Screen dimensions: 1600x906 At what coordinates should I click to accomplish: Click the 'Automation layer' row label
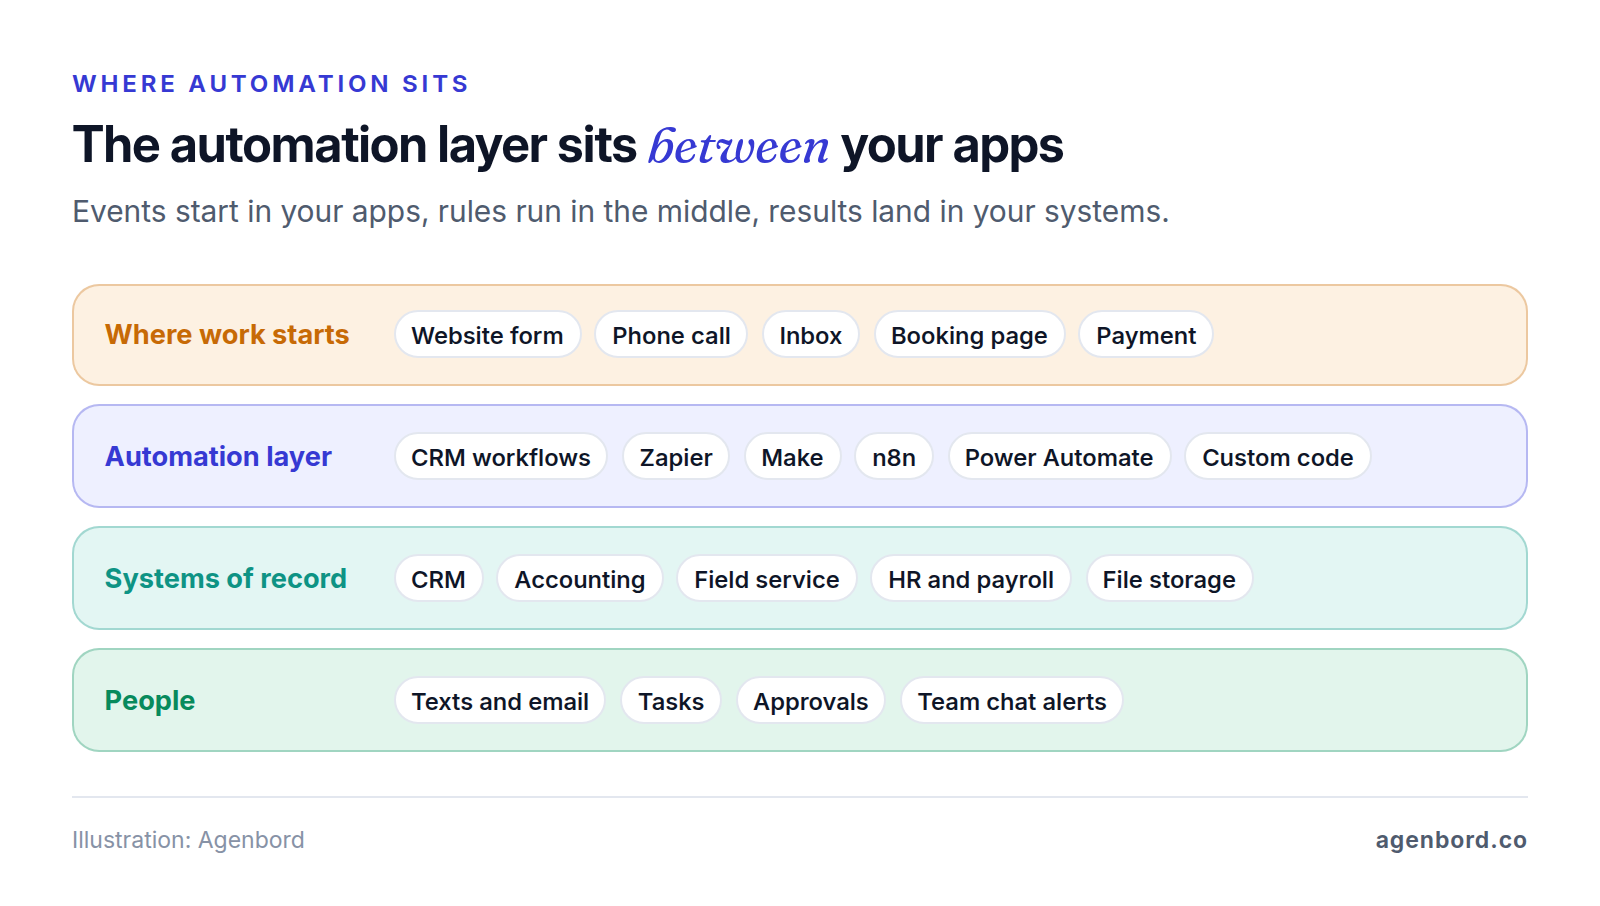point(218,456)
